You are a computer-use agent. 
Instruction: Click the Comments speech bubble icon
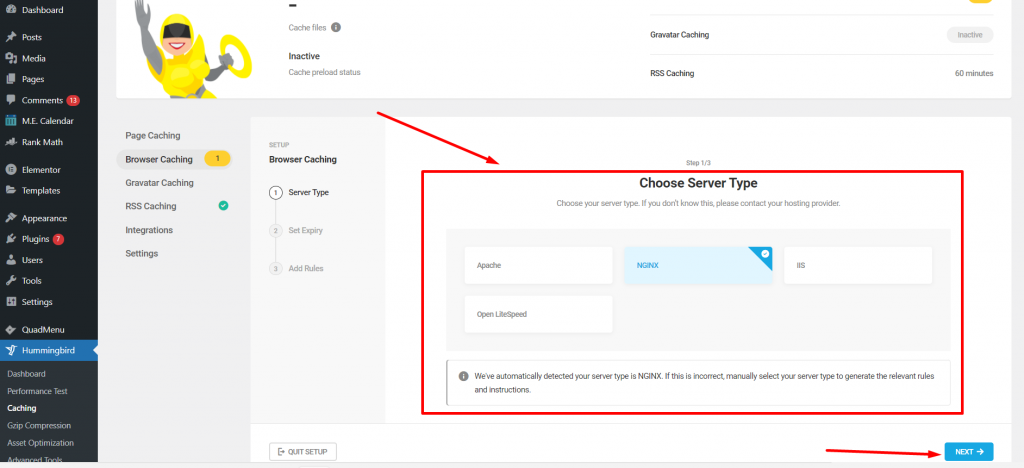11,101
